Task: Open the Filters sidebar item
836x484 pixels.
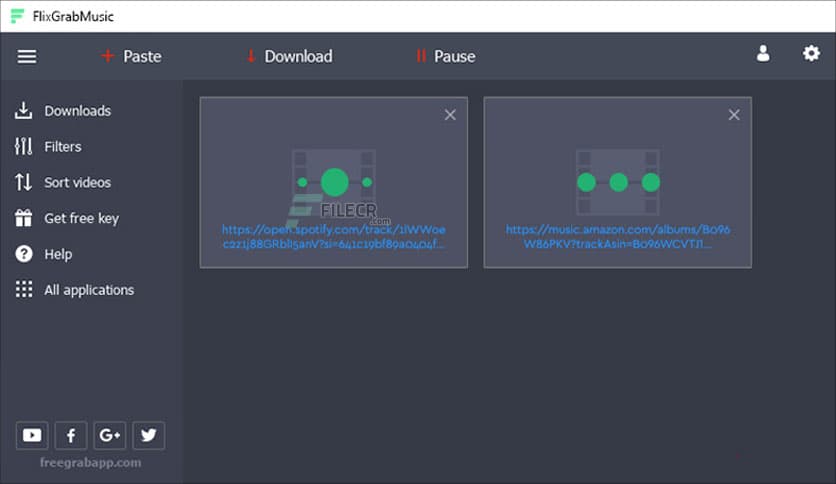Action: pyautogui.click(x=48, y=146)
